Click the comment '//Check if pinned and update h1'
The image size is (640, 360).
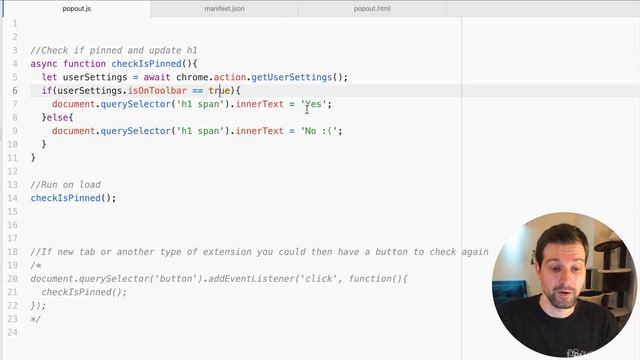[114, 50]
